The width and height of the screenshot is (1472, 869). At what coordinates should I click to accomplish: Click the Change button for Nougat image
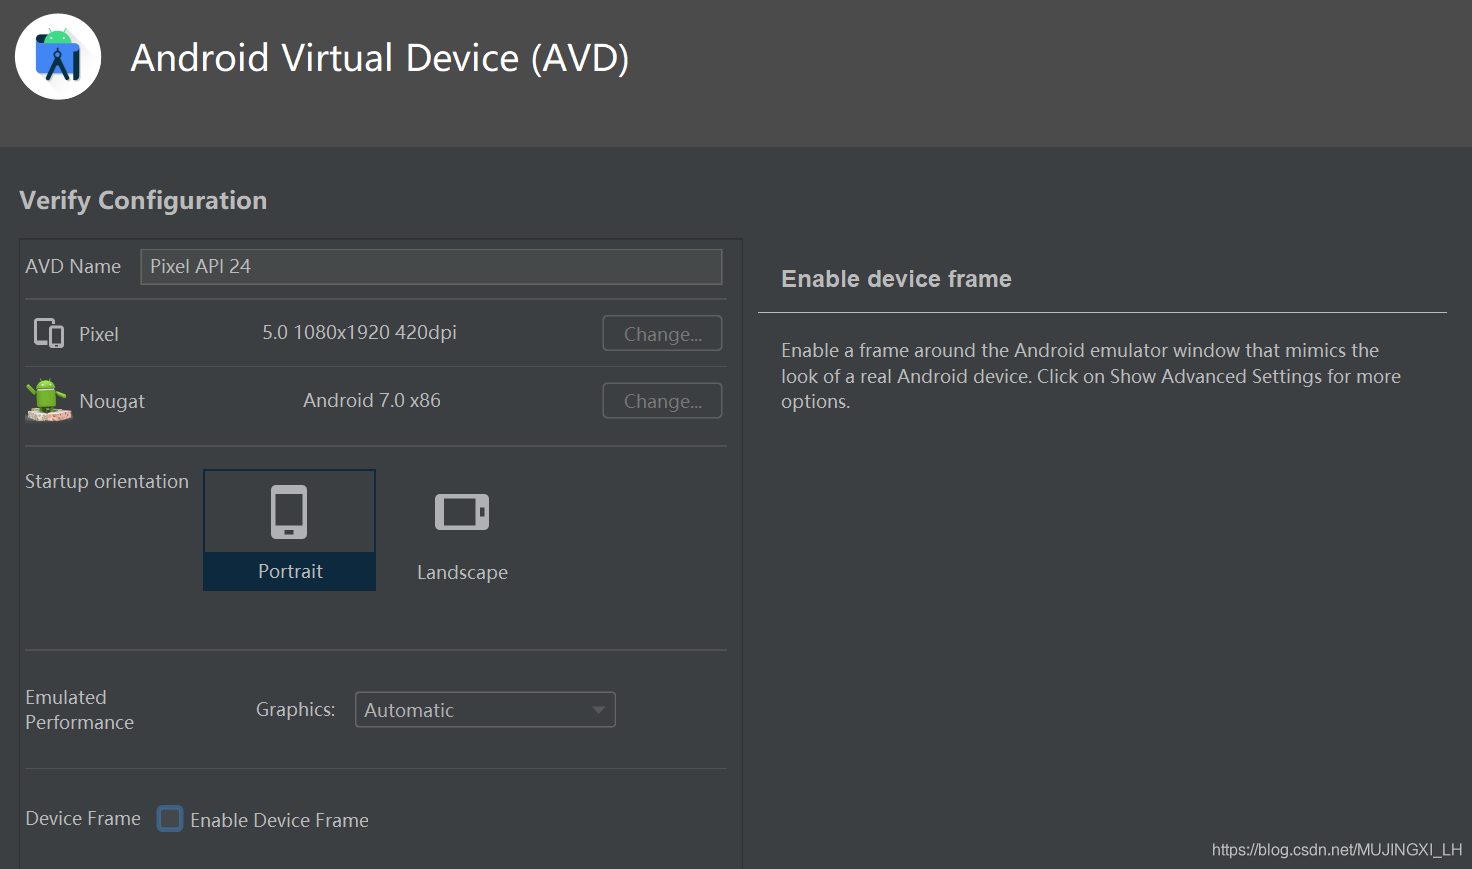(x=662, y=401)
